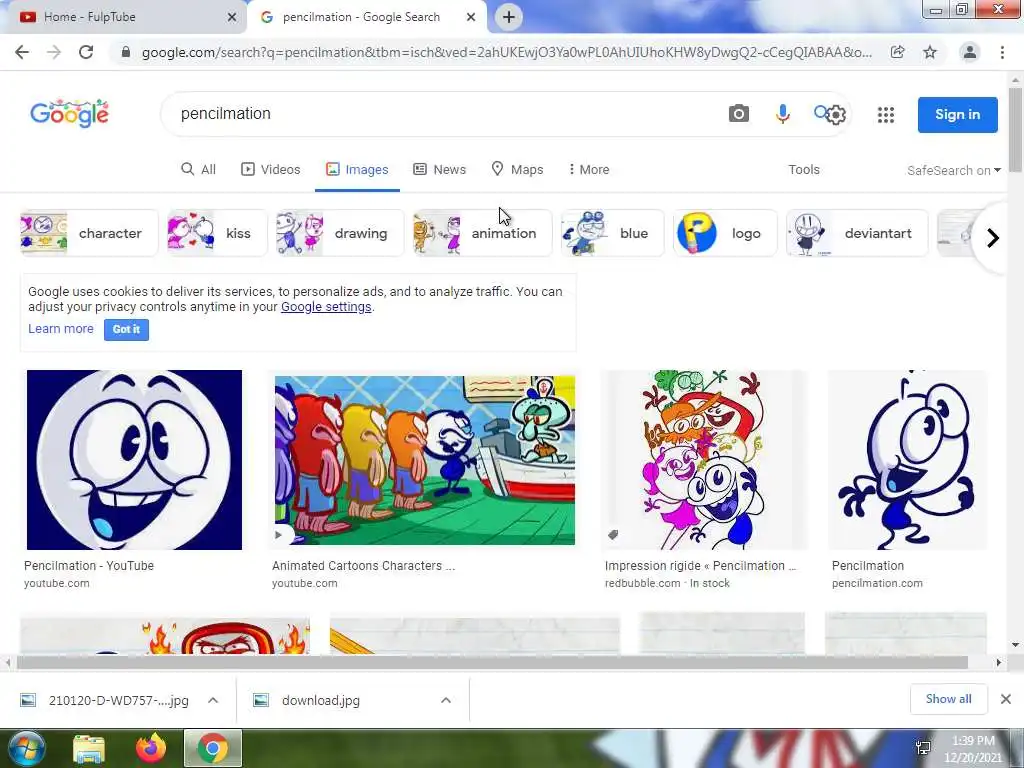
Task: Click the lock icon in address bar
Action: point(126,52)
